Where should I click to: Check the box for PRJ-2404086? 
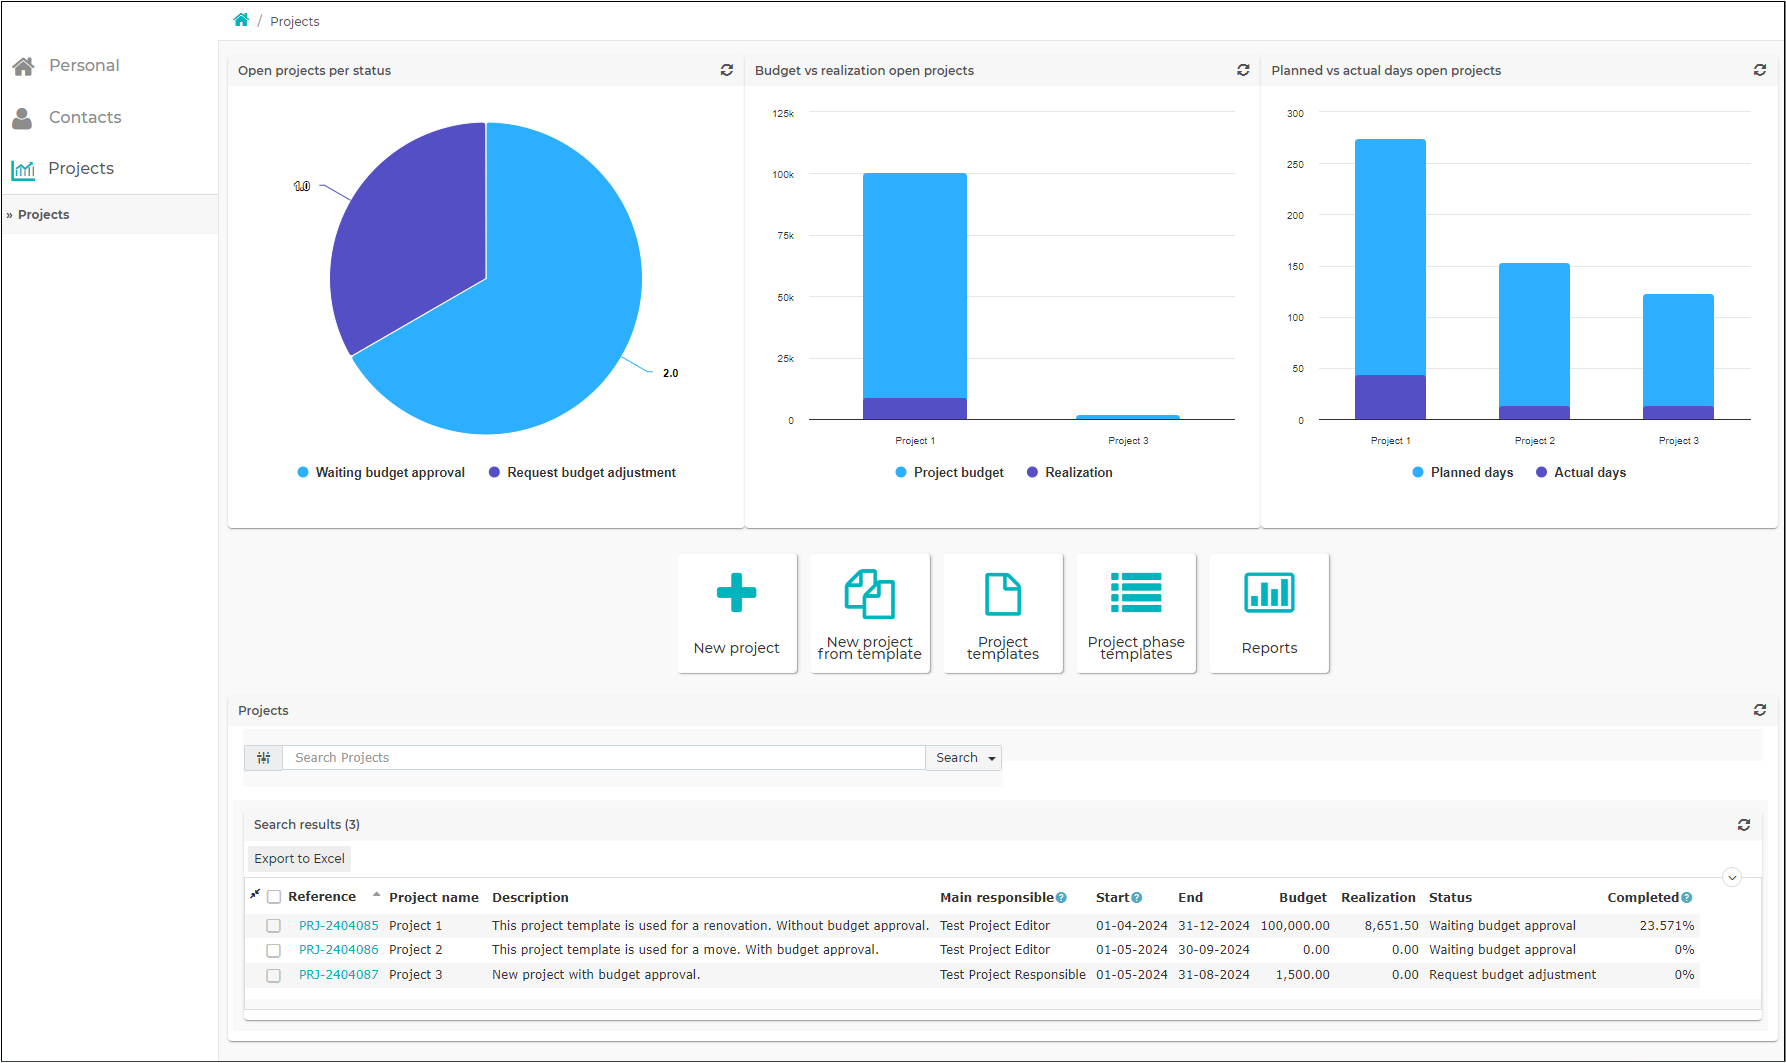(x=273, y=950)
